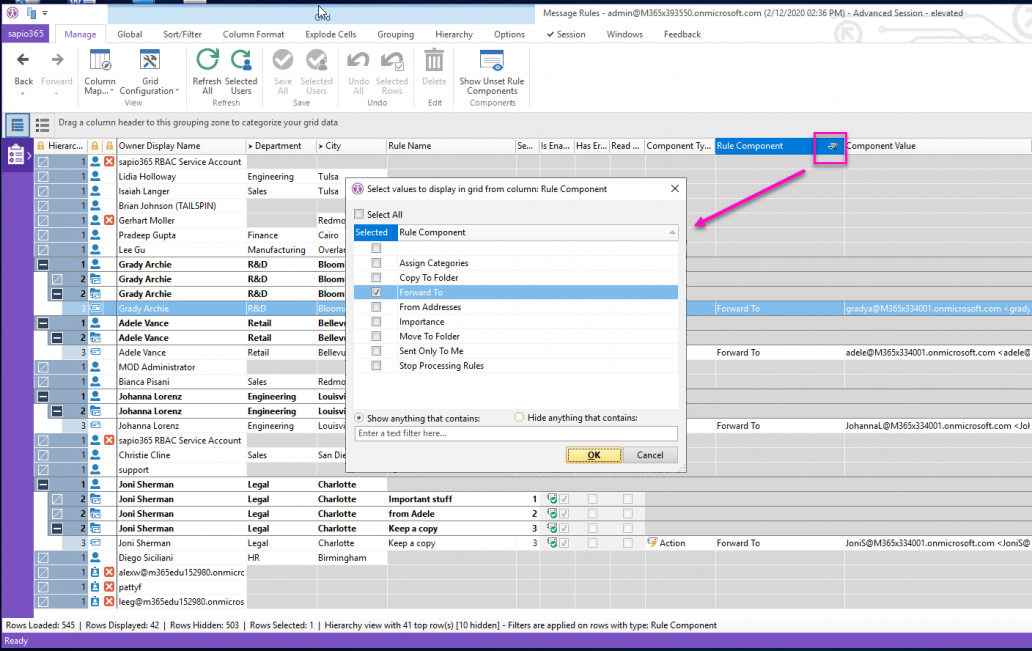Switch to the Global tab
Image resolution: width=1032 pixels, height=651 pixels.
[130, 34]
